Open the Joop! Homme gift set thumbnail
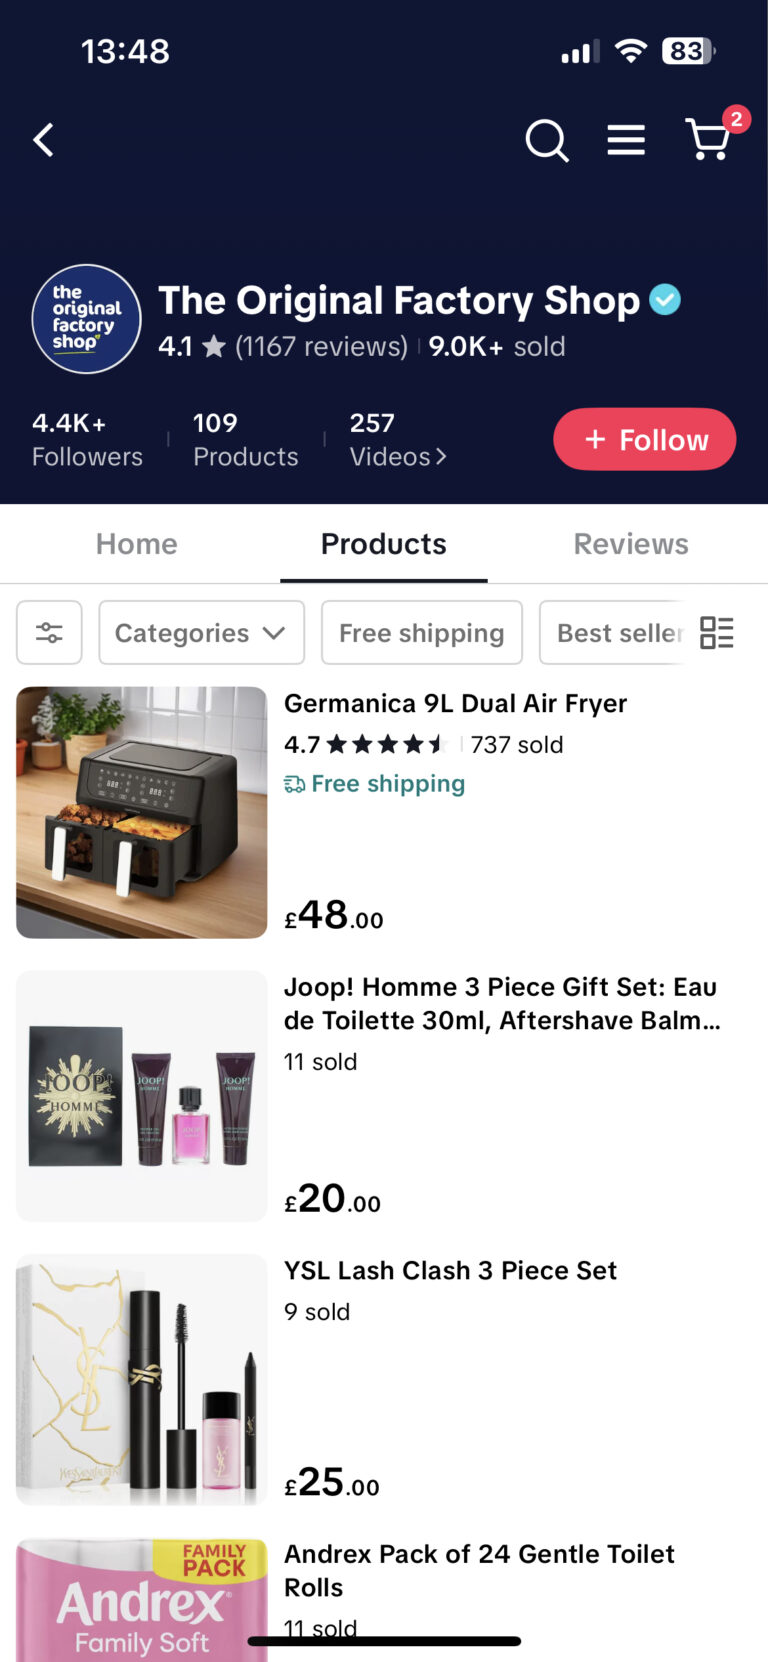Image resolution: width=768 pixels, height=1662 pixels. pos(142,1096)
